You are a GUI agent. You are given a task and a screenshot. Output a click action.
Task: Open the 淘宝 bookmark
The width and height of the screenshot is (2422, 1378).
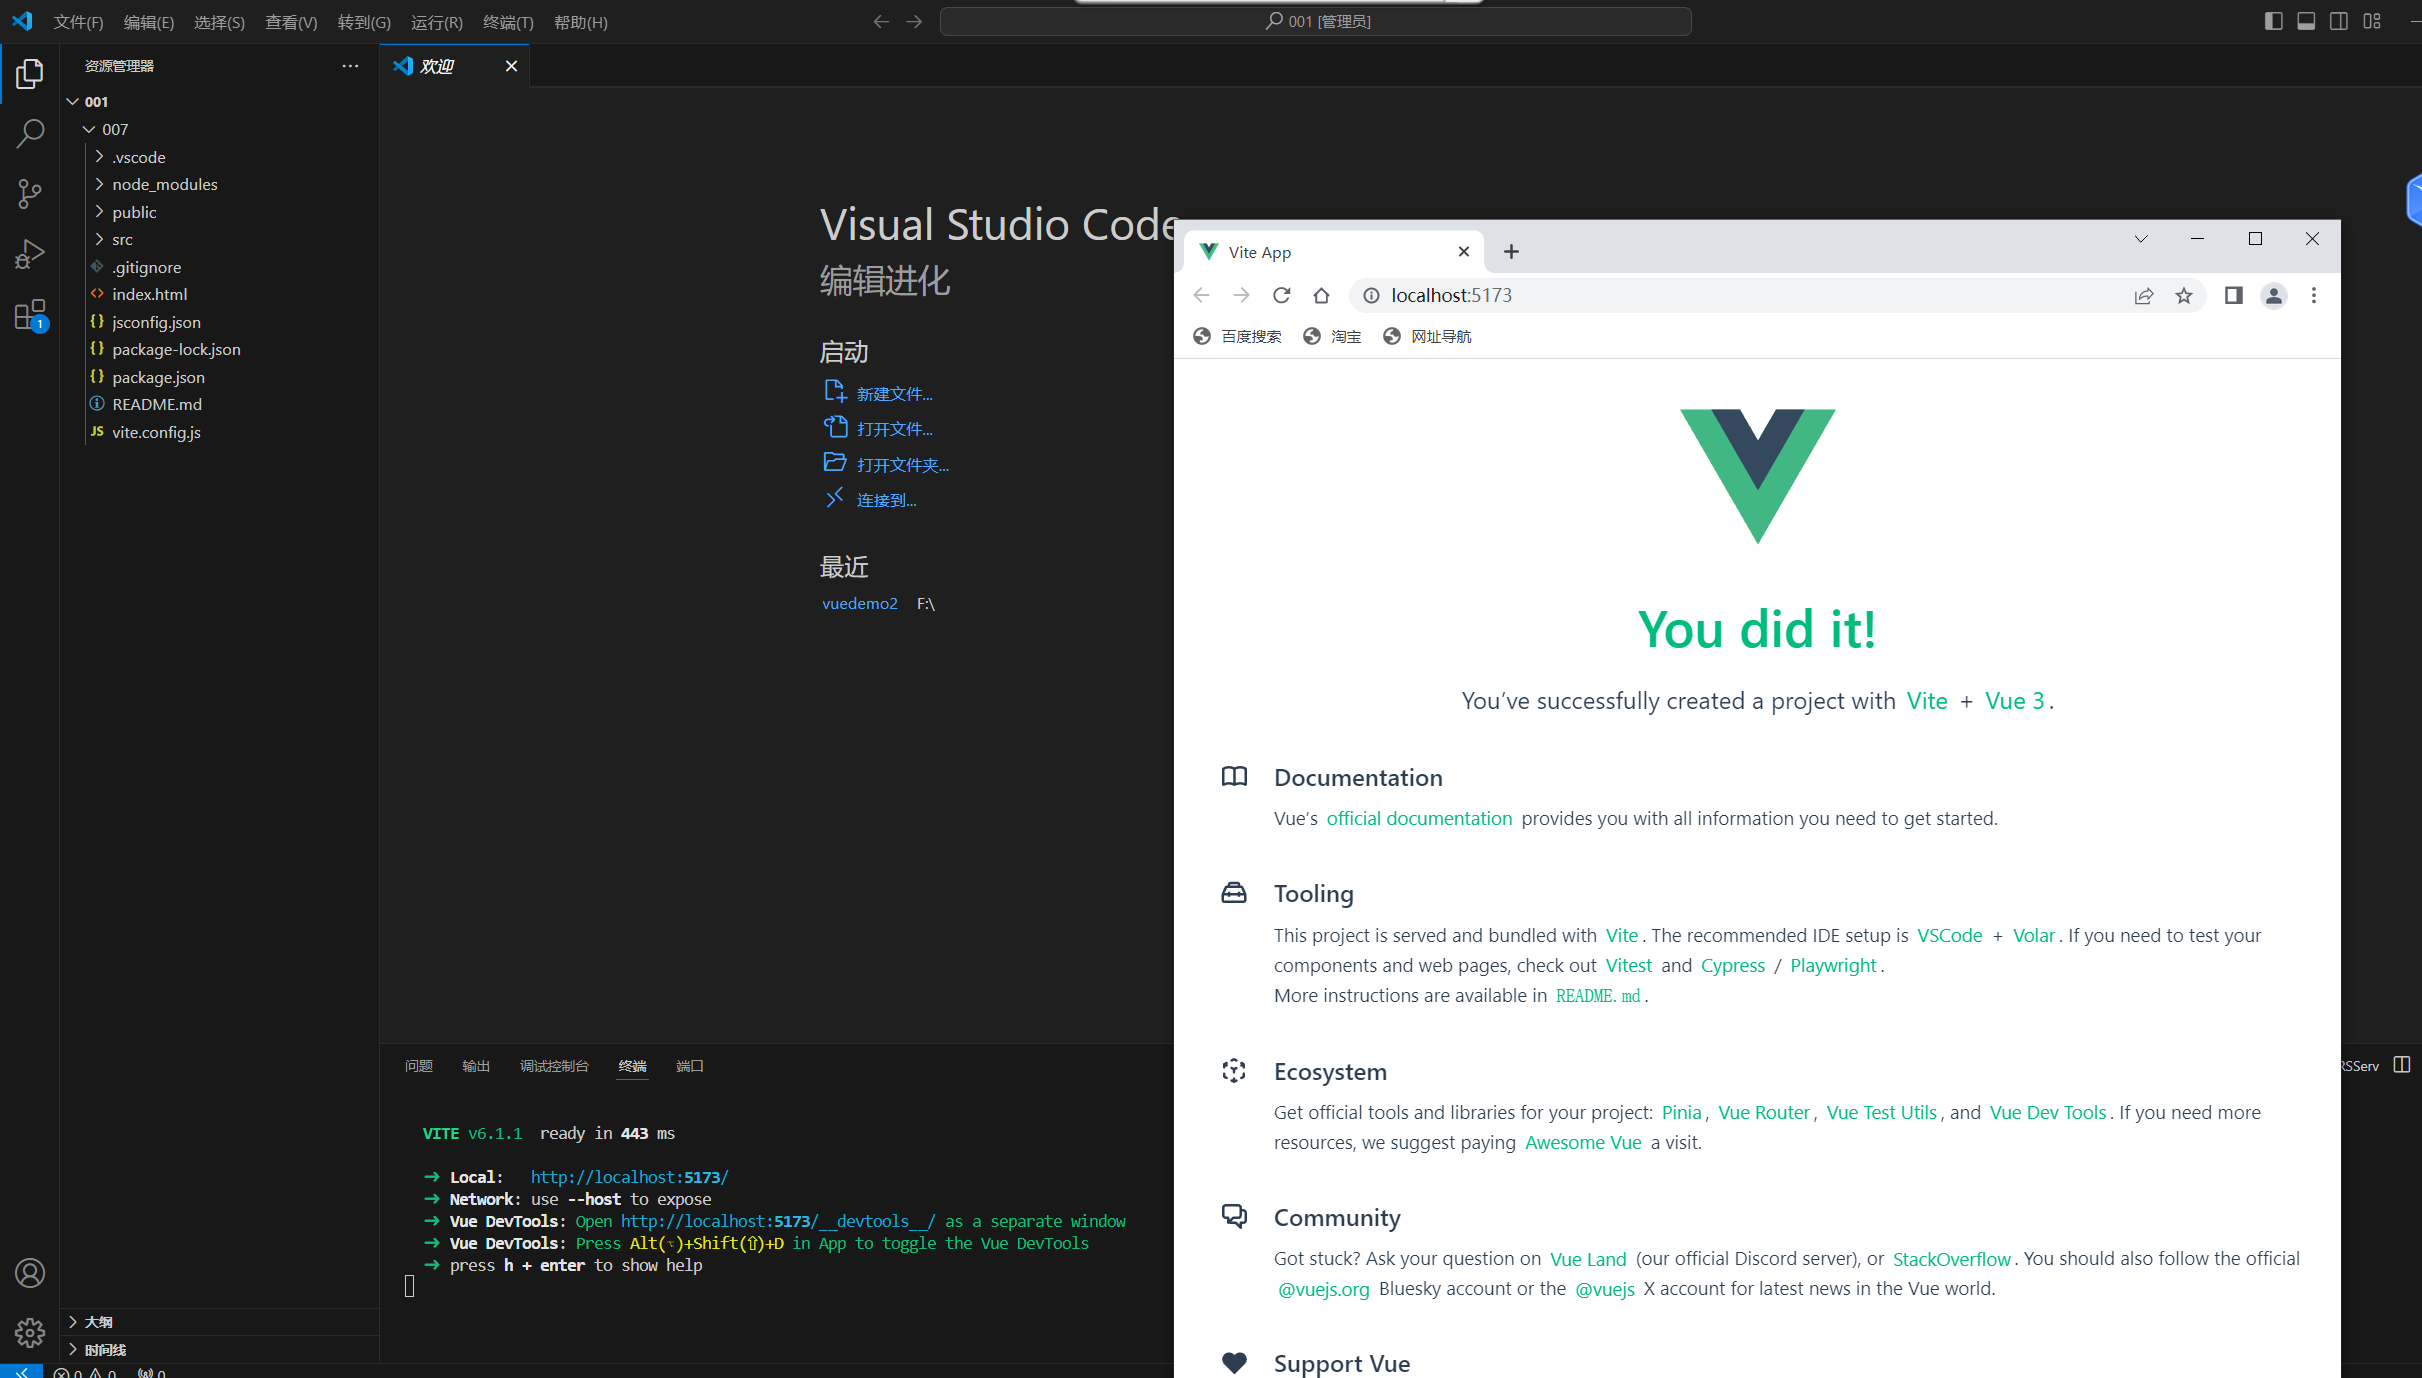pos(1332,336)
